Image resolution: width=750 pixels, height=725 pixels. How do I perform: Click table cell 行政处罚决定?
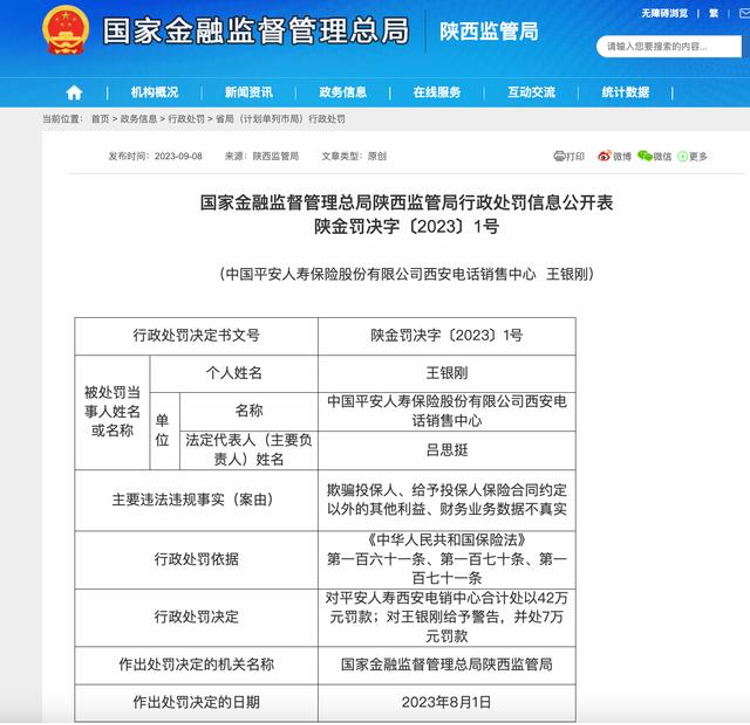click(x=196, y=617)
